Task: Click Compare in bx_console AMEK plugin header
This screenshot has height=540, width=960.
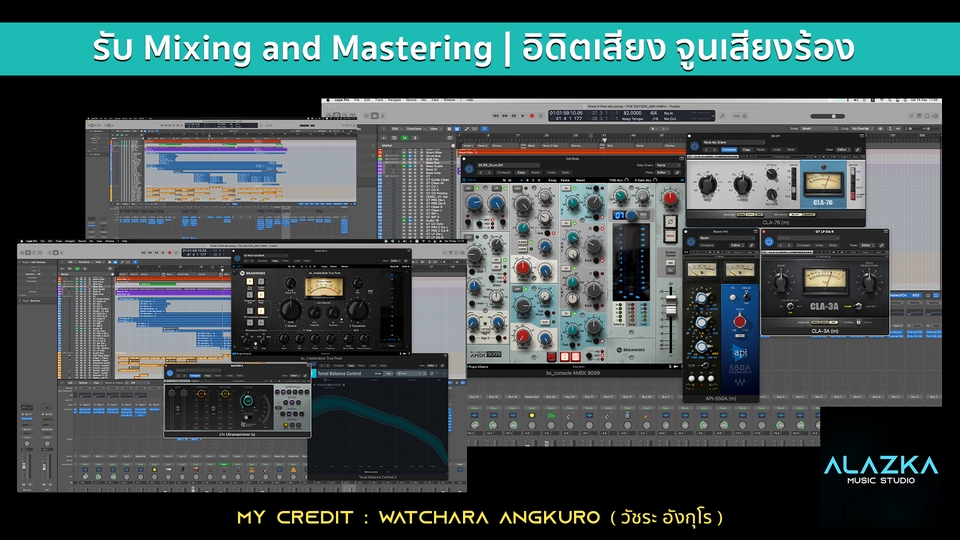Action: [503, 173]
